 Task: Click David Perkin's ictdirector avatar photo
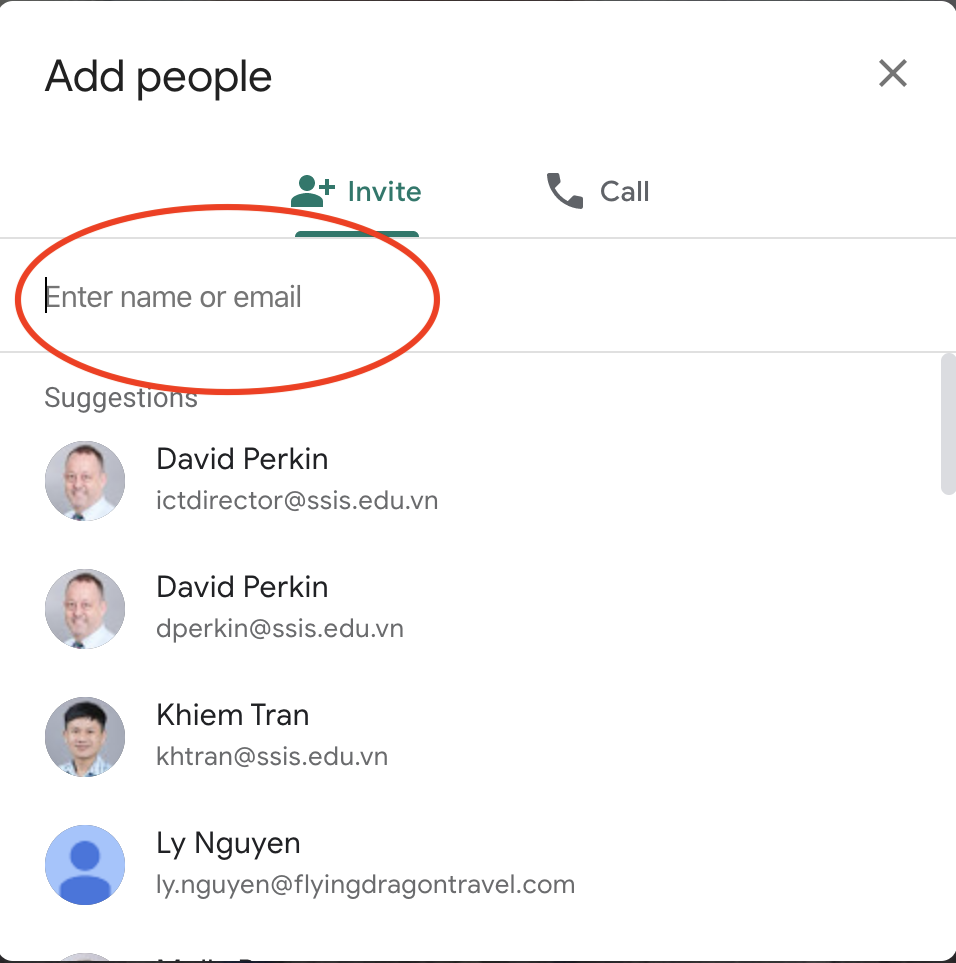[85, 481]
